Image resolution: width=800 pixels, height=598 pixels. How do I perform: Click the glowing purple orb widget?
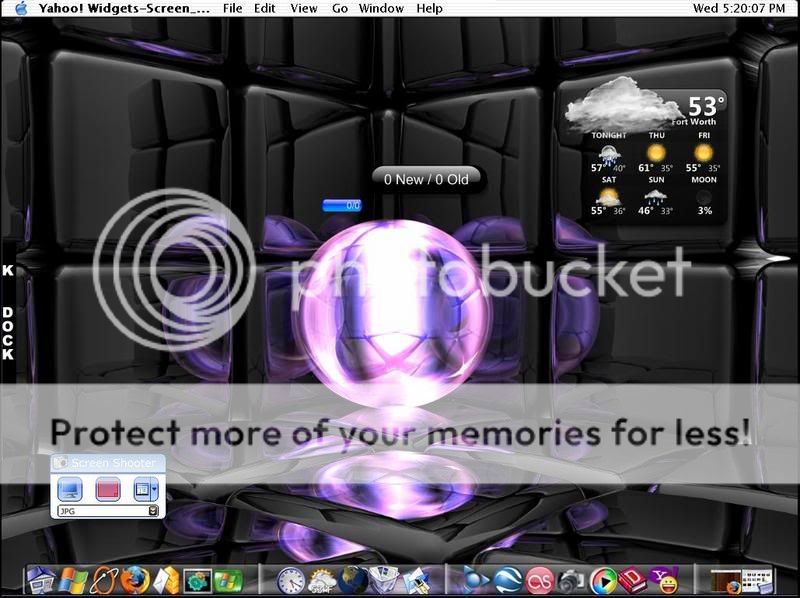pos(398,310)
